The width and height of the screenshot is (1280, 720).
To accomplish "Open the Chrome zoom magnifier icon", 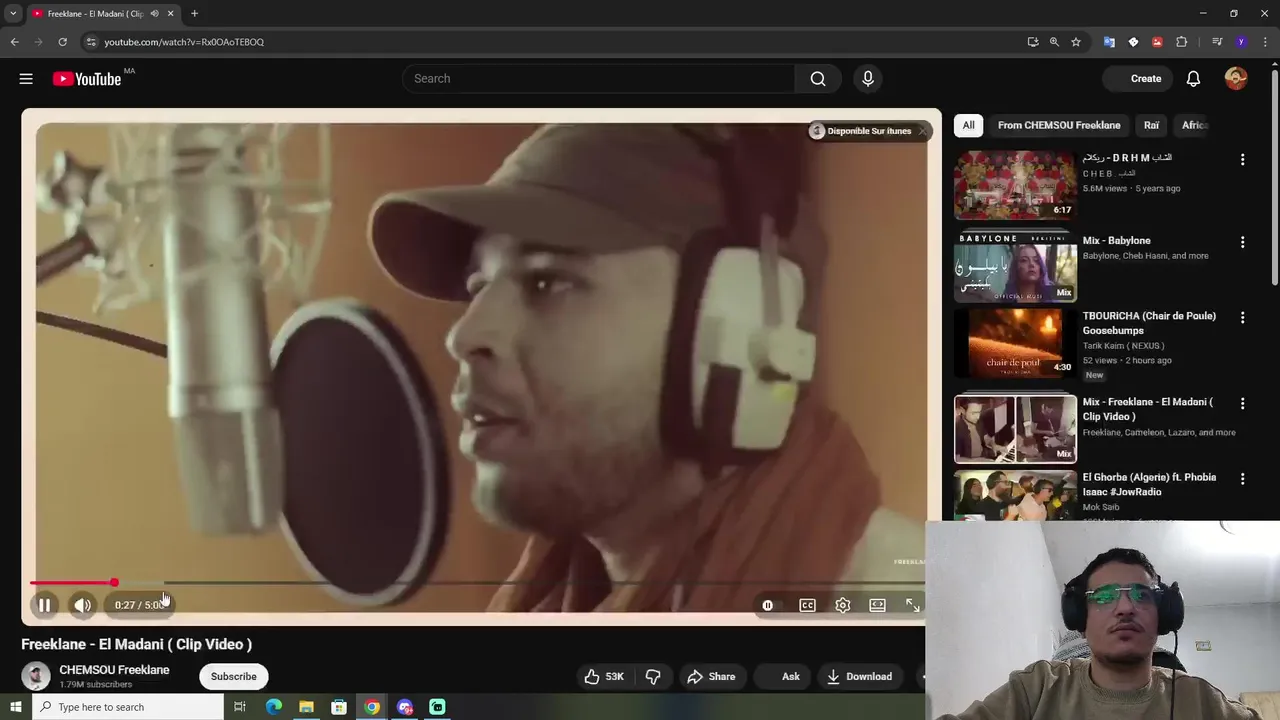I will click(1054, 42).
